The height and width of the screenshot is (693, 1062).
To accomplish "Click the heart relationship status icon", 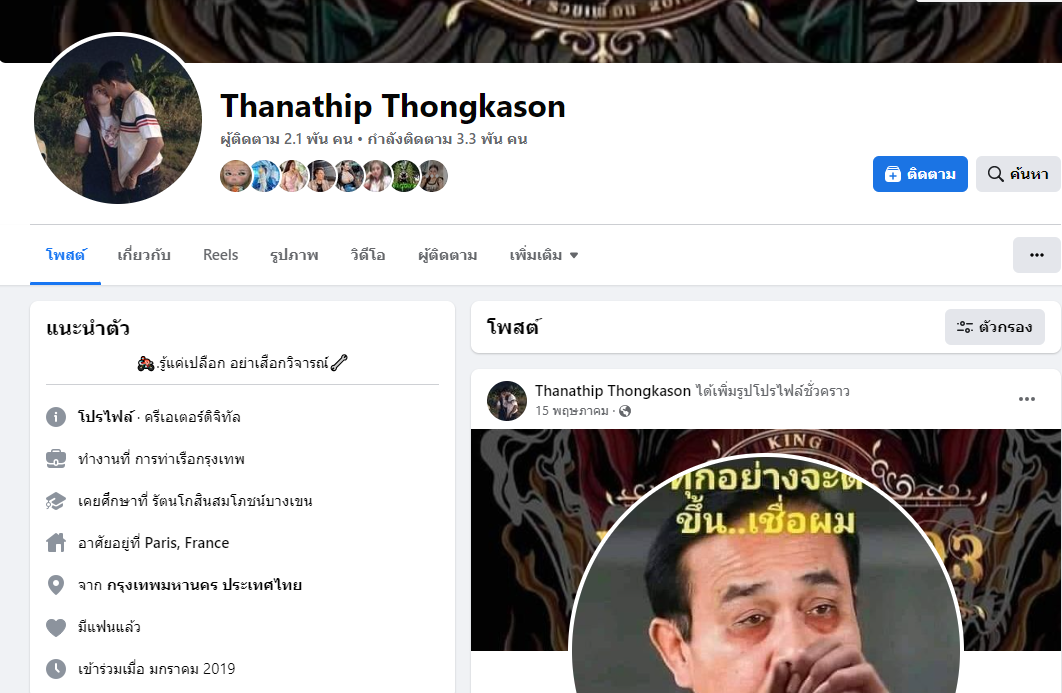I will (56, 627).
